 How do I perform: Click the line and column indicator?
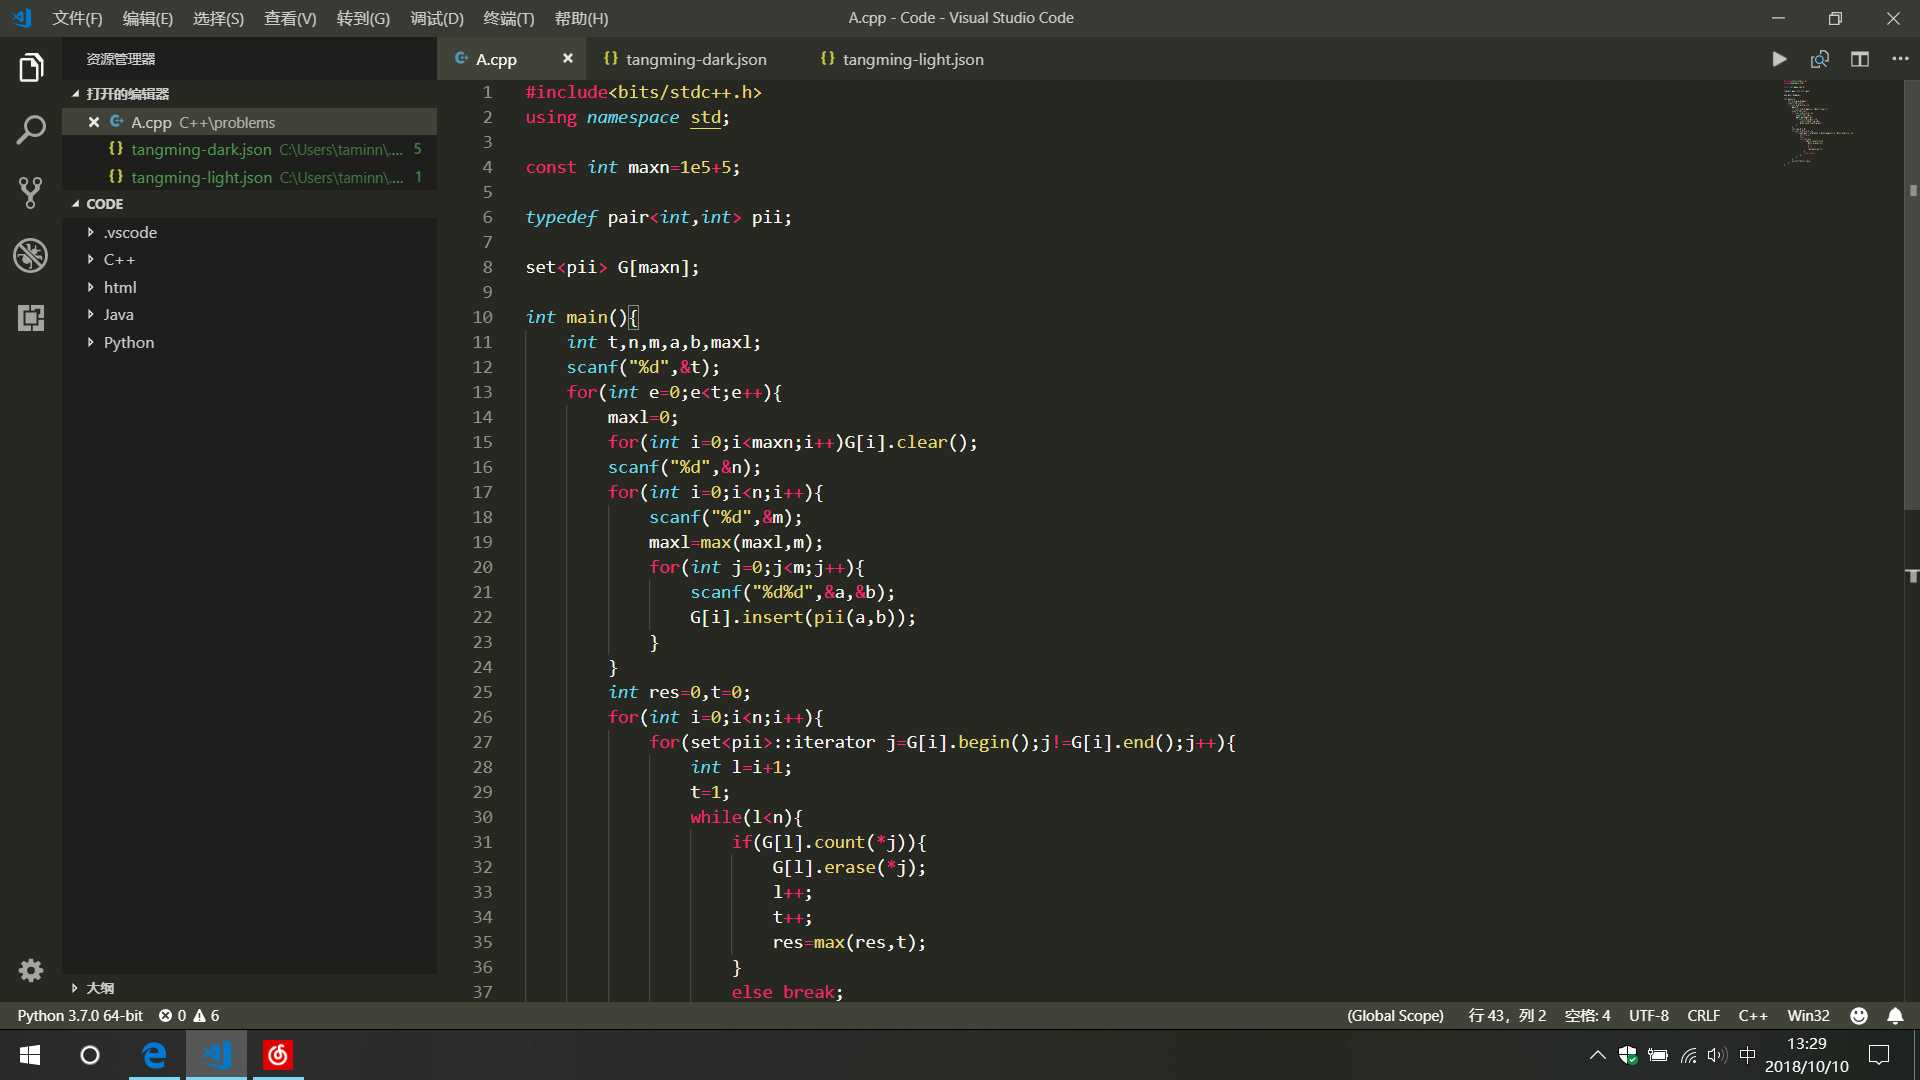click(x=1507, y=1015)
